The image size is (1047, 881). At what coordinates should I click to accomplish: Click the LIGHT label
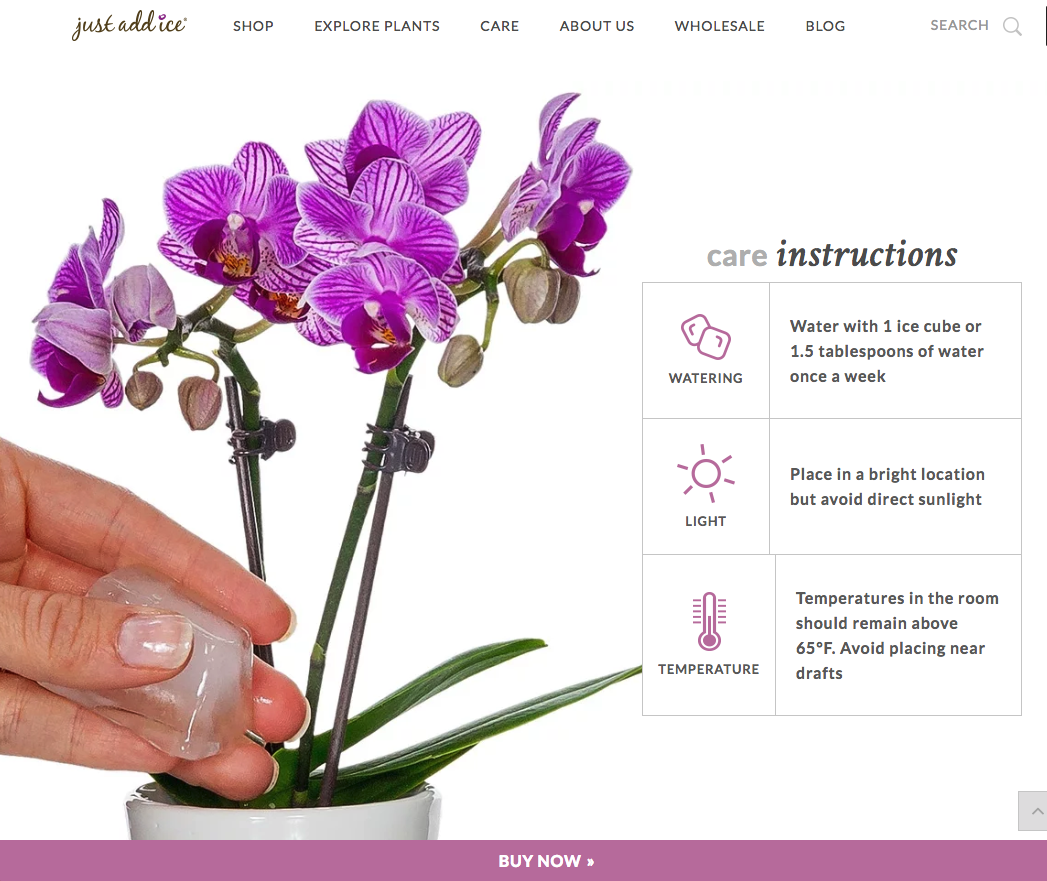(705, 521)
